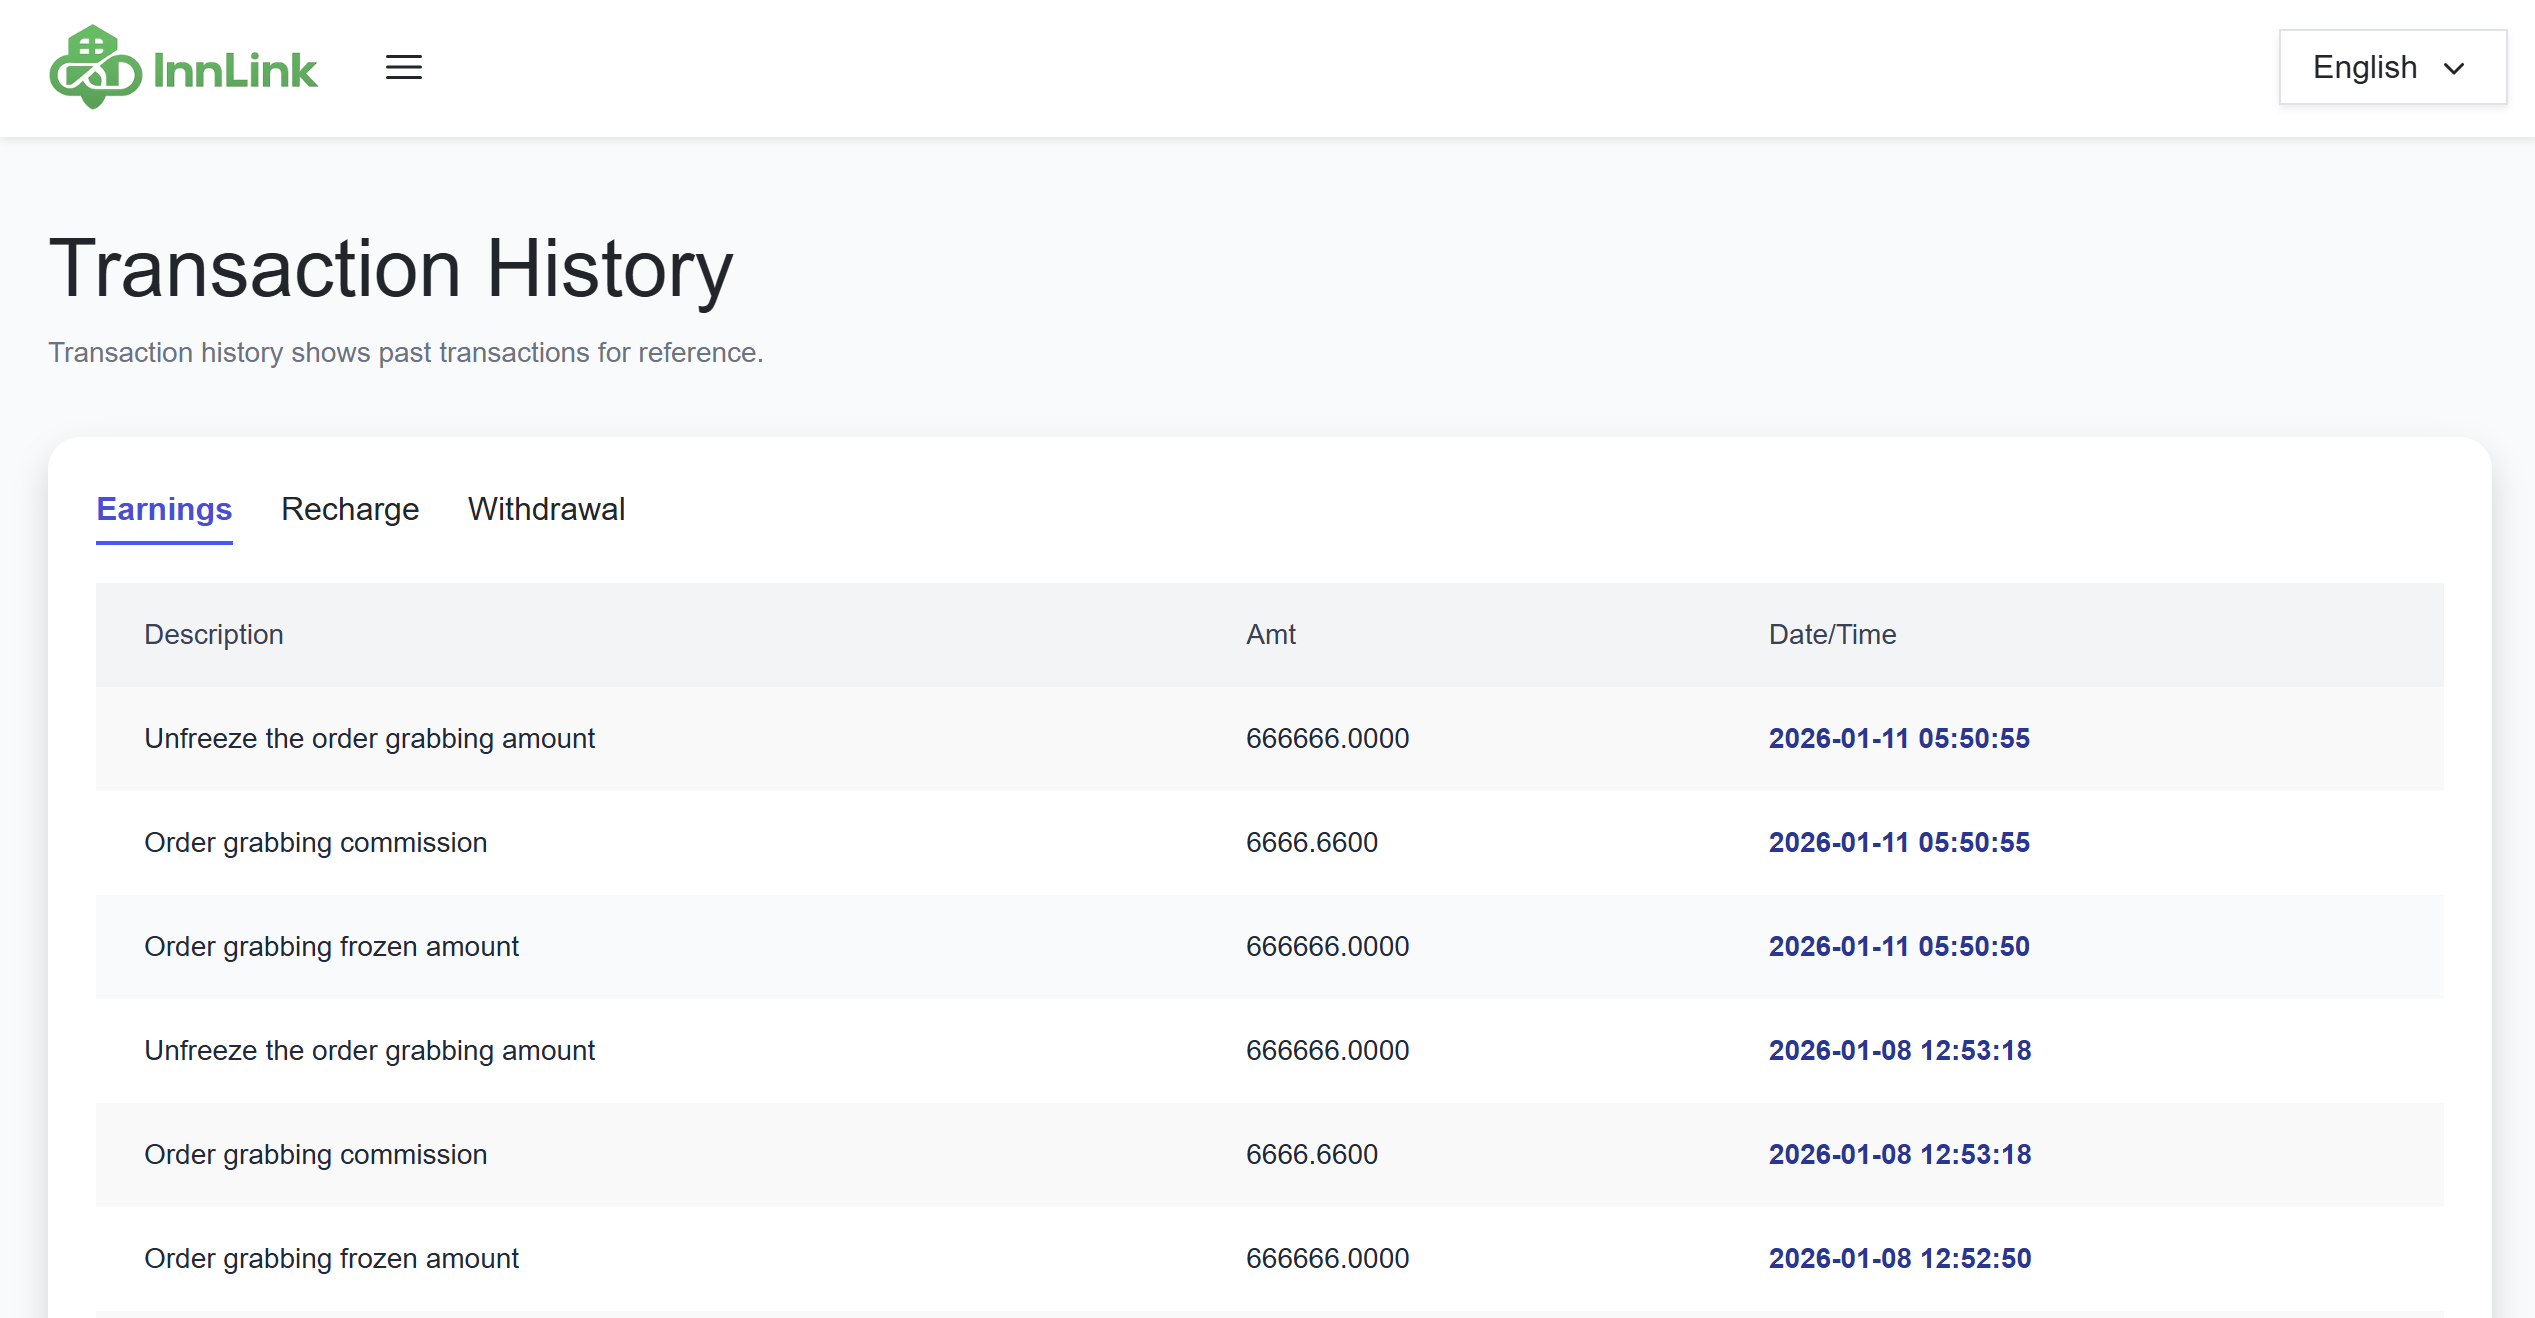Switch to the Recharge tab
Viewport: 2535px width, 1318px height.
pyautogui.click(x=350, y=509)
